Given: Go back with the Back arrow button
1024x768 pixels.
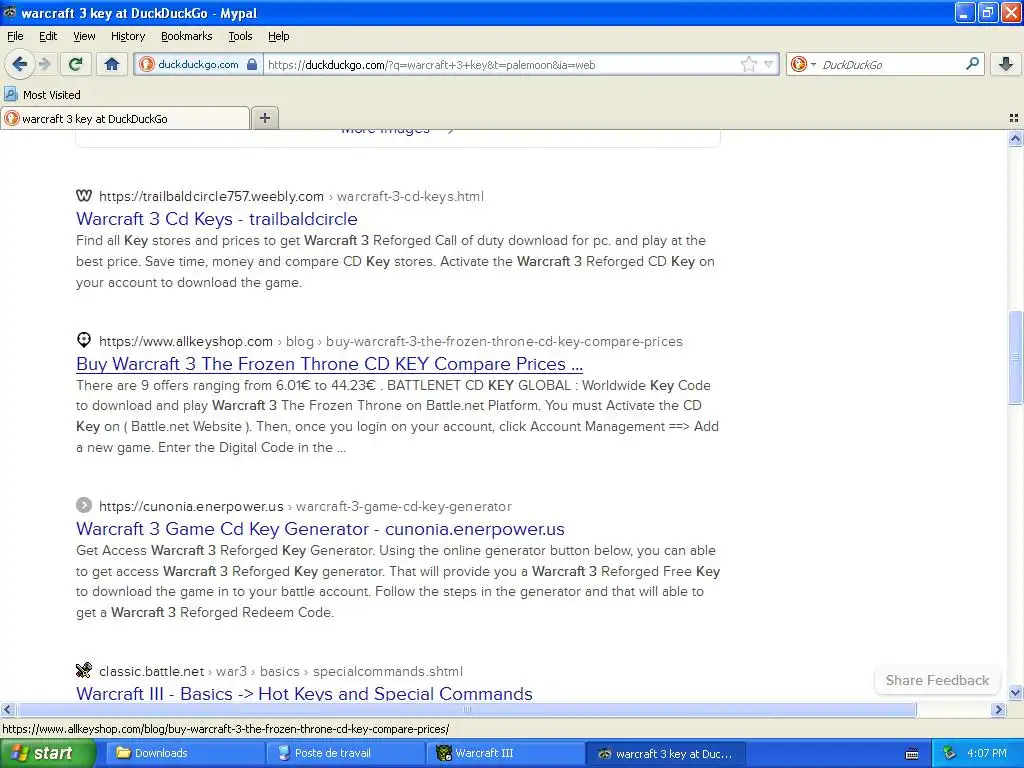Looking at the screenshot, I should tap(20, 64).
